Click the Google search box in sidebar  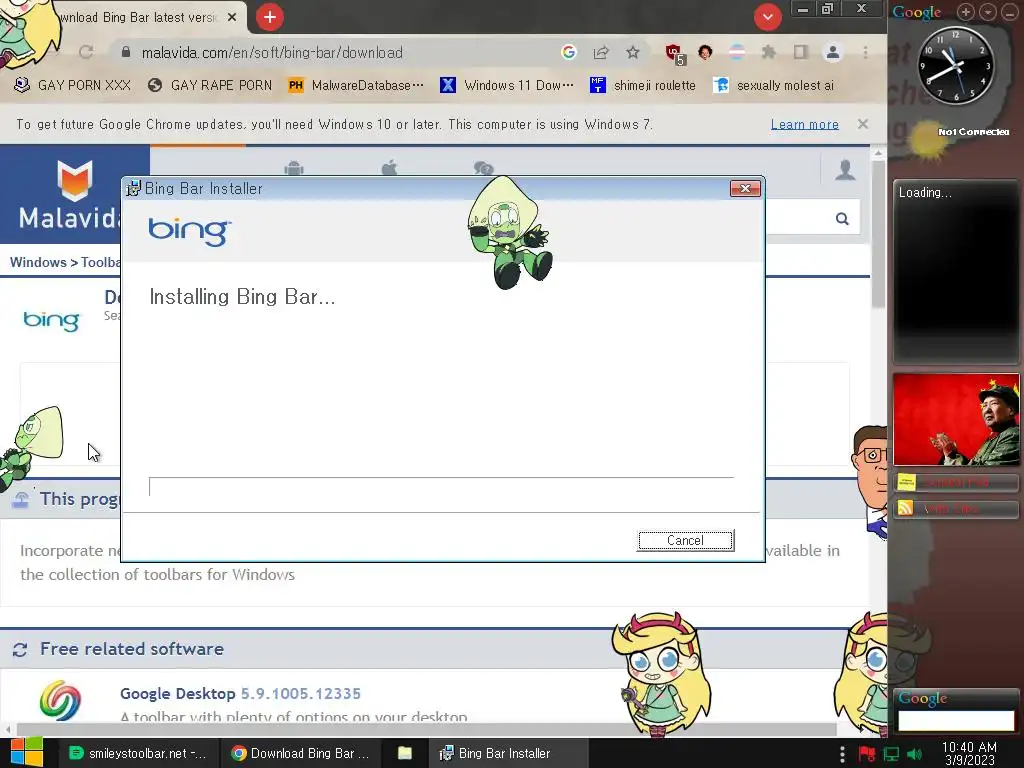pos(956,720)
